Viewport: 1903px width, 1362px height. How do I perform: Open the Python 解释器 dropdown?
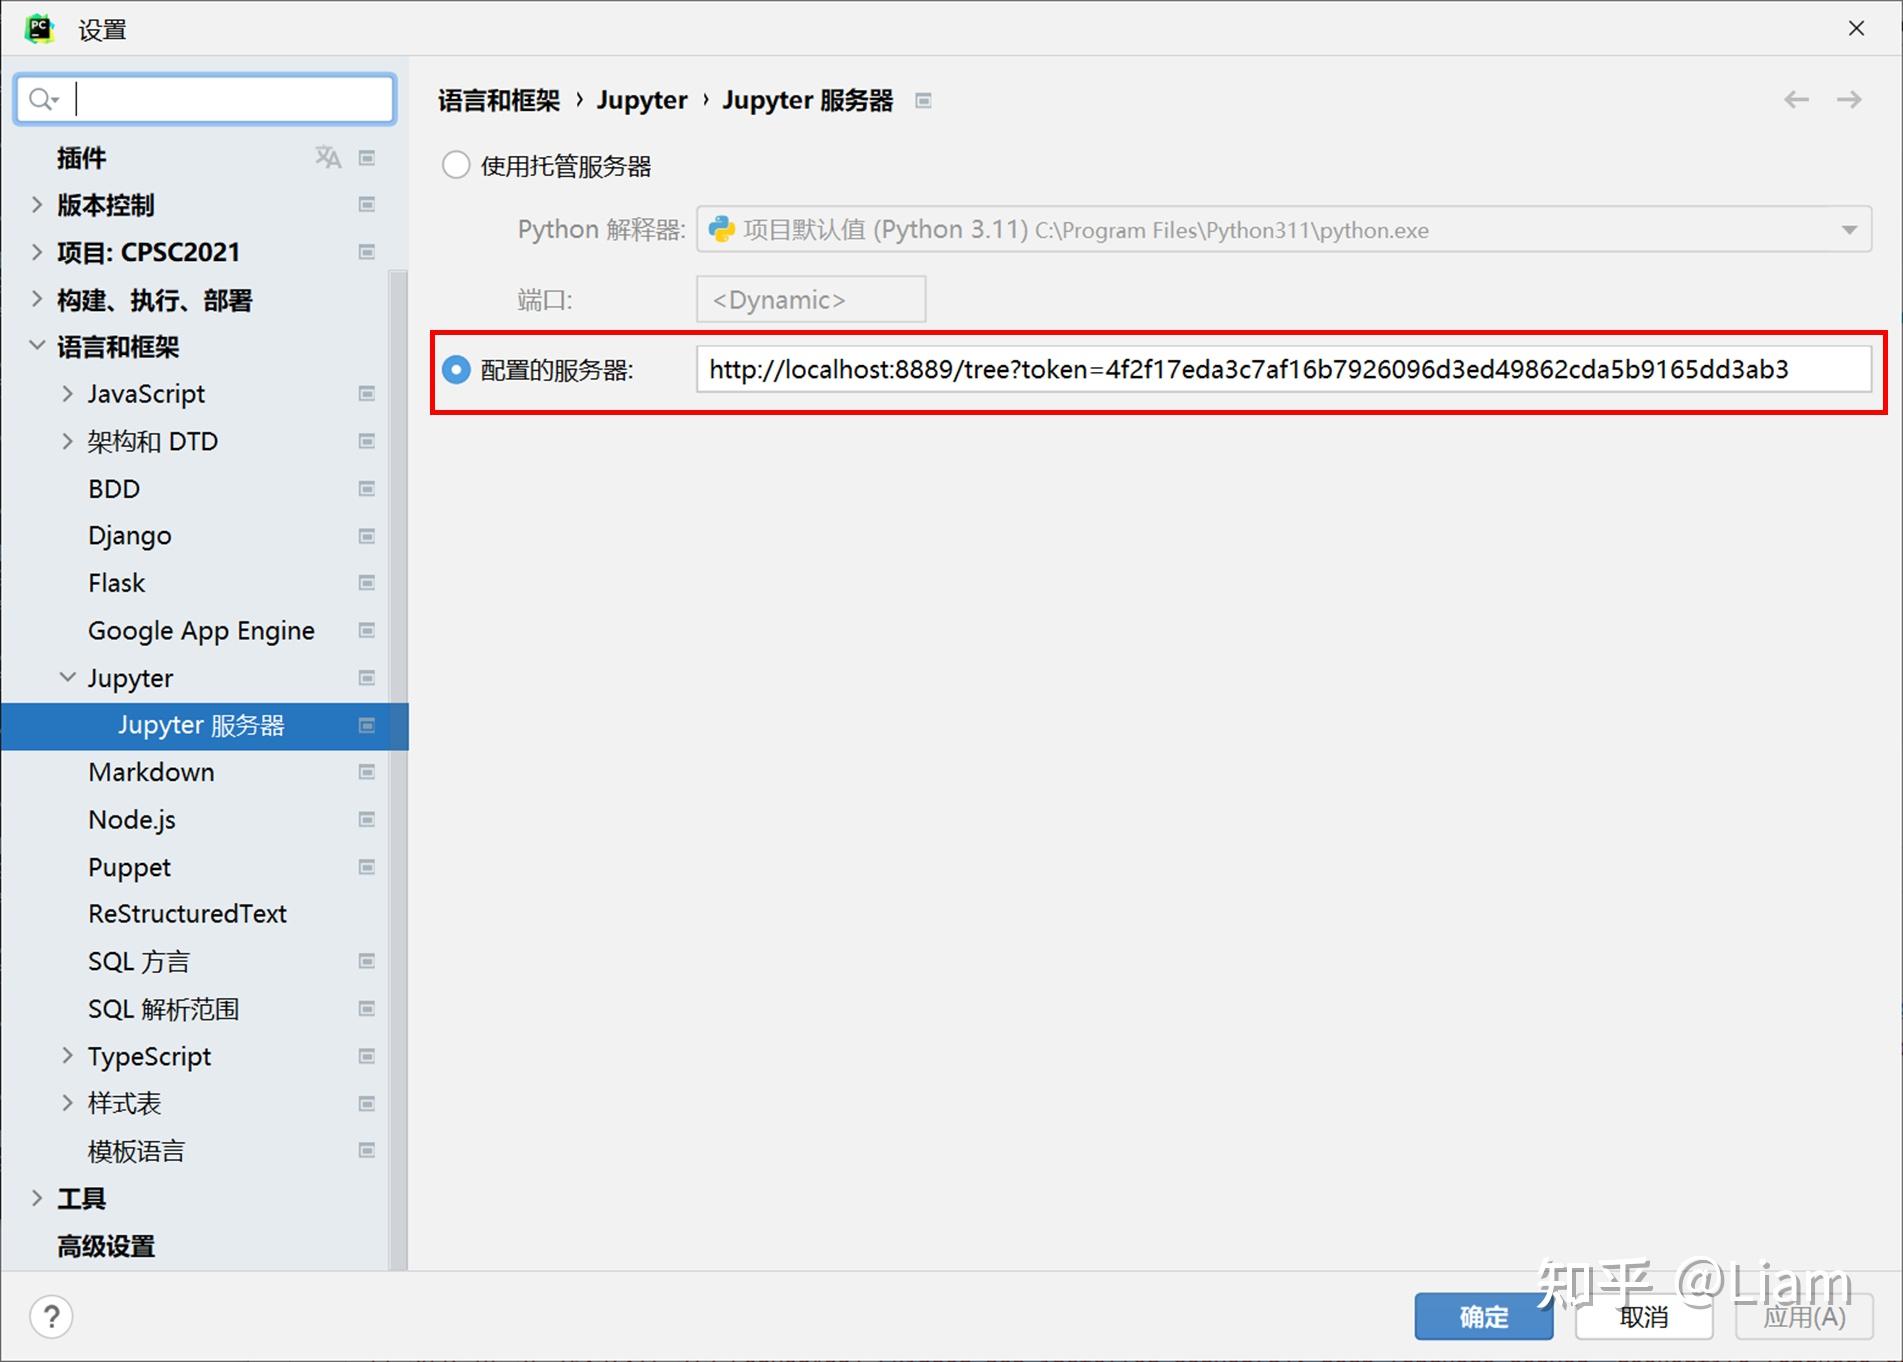click(1849, 229)
